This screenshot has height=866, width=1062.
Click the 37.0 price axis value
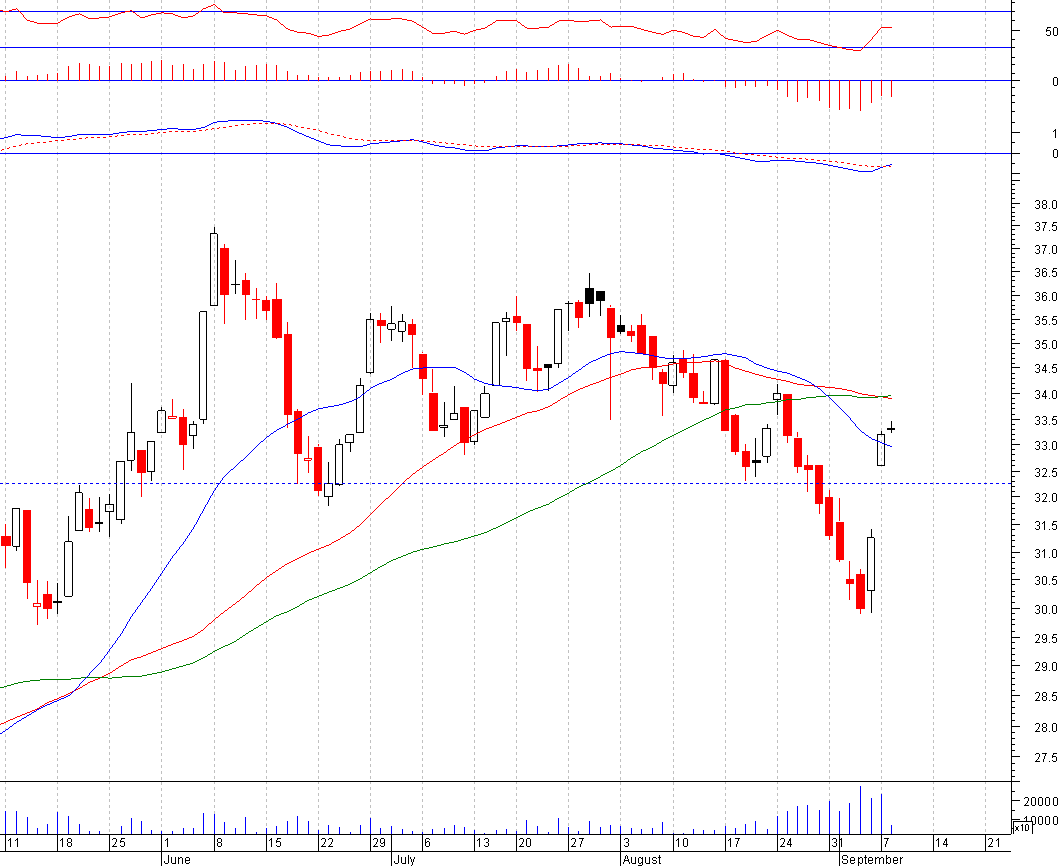click(1046, 250)
